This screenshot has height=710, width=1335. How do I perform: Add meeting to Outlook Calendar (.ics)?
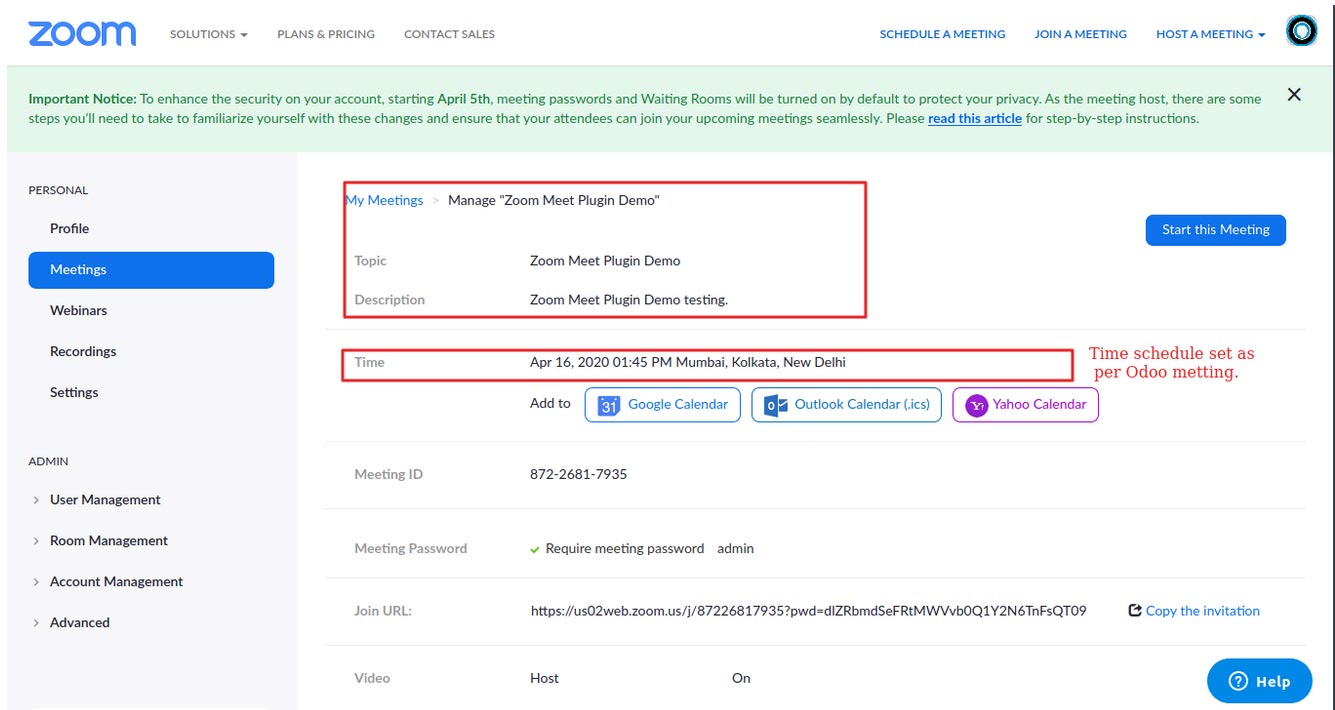point(846,405)
